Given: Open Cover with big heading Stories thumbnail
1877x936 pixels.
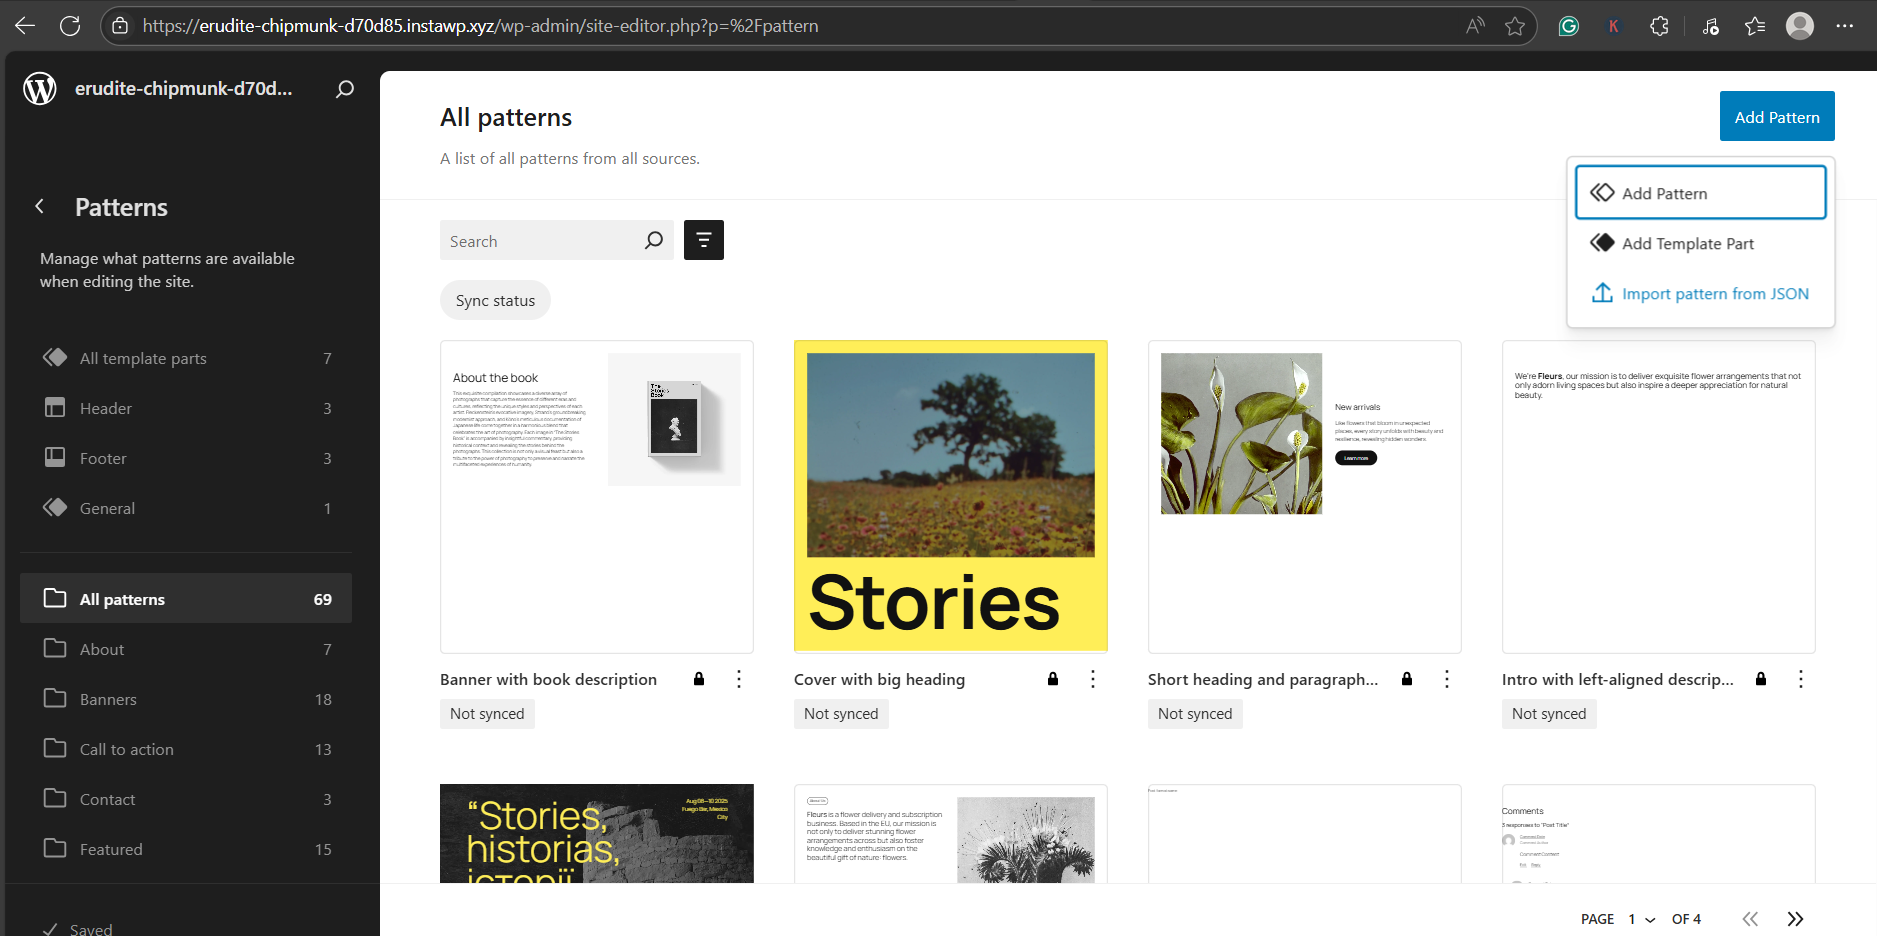Looking at the screenshot, I should point(951,497).
